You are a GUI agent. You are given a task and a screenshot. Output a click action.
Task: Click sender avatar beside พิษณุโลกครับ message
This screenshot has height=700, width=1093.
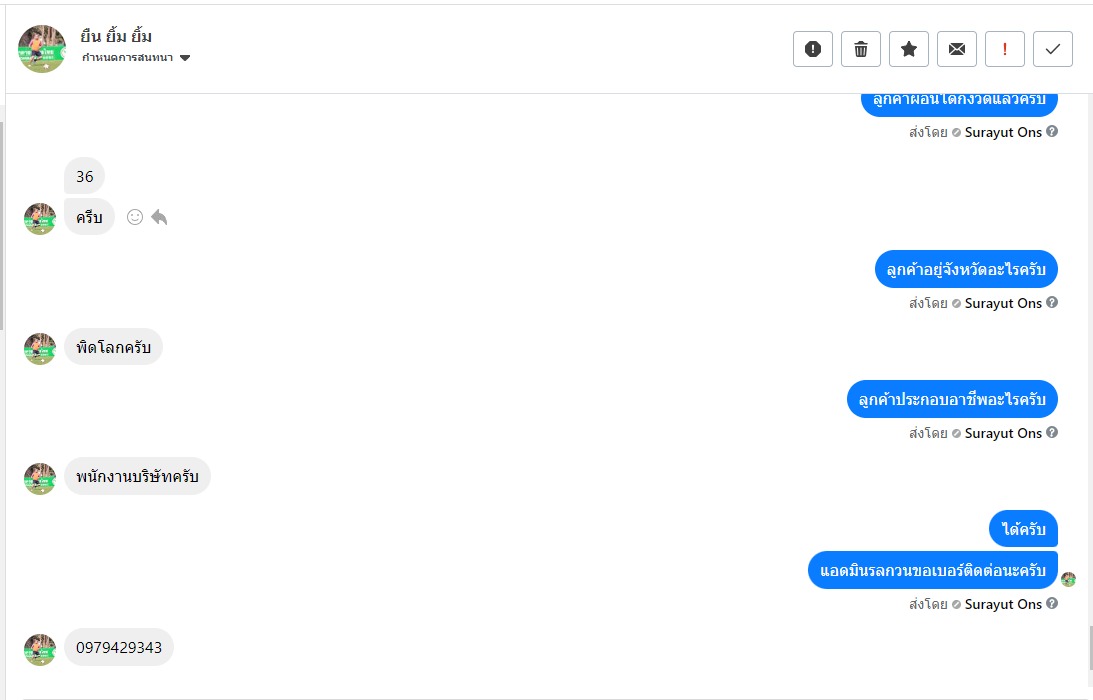click(x=40, y=348)
